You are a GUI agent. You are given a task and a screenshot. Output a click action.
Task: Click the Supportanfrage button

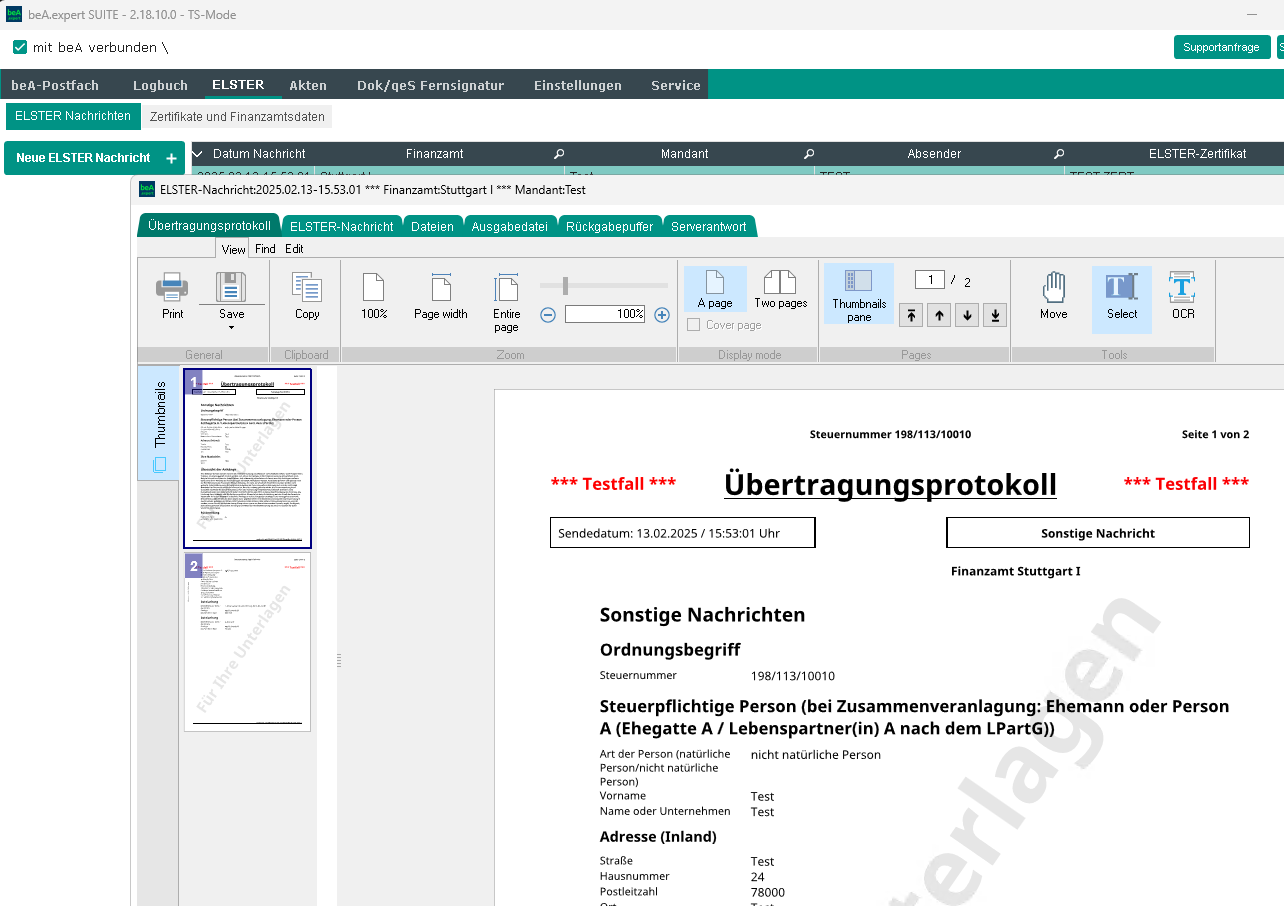[x=1221, y=47]
